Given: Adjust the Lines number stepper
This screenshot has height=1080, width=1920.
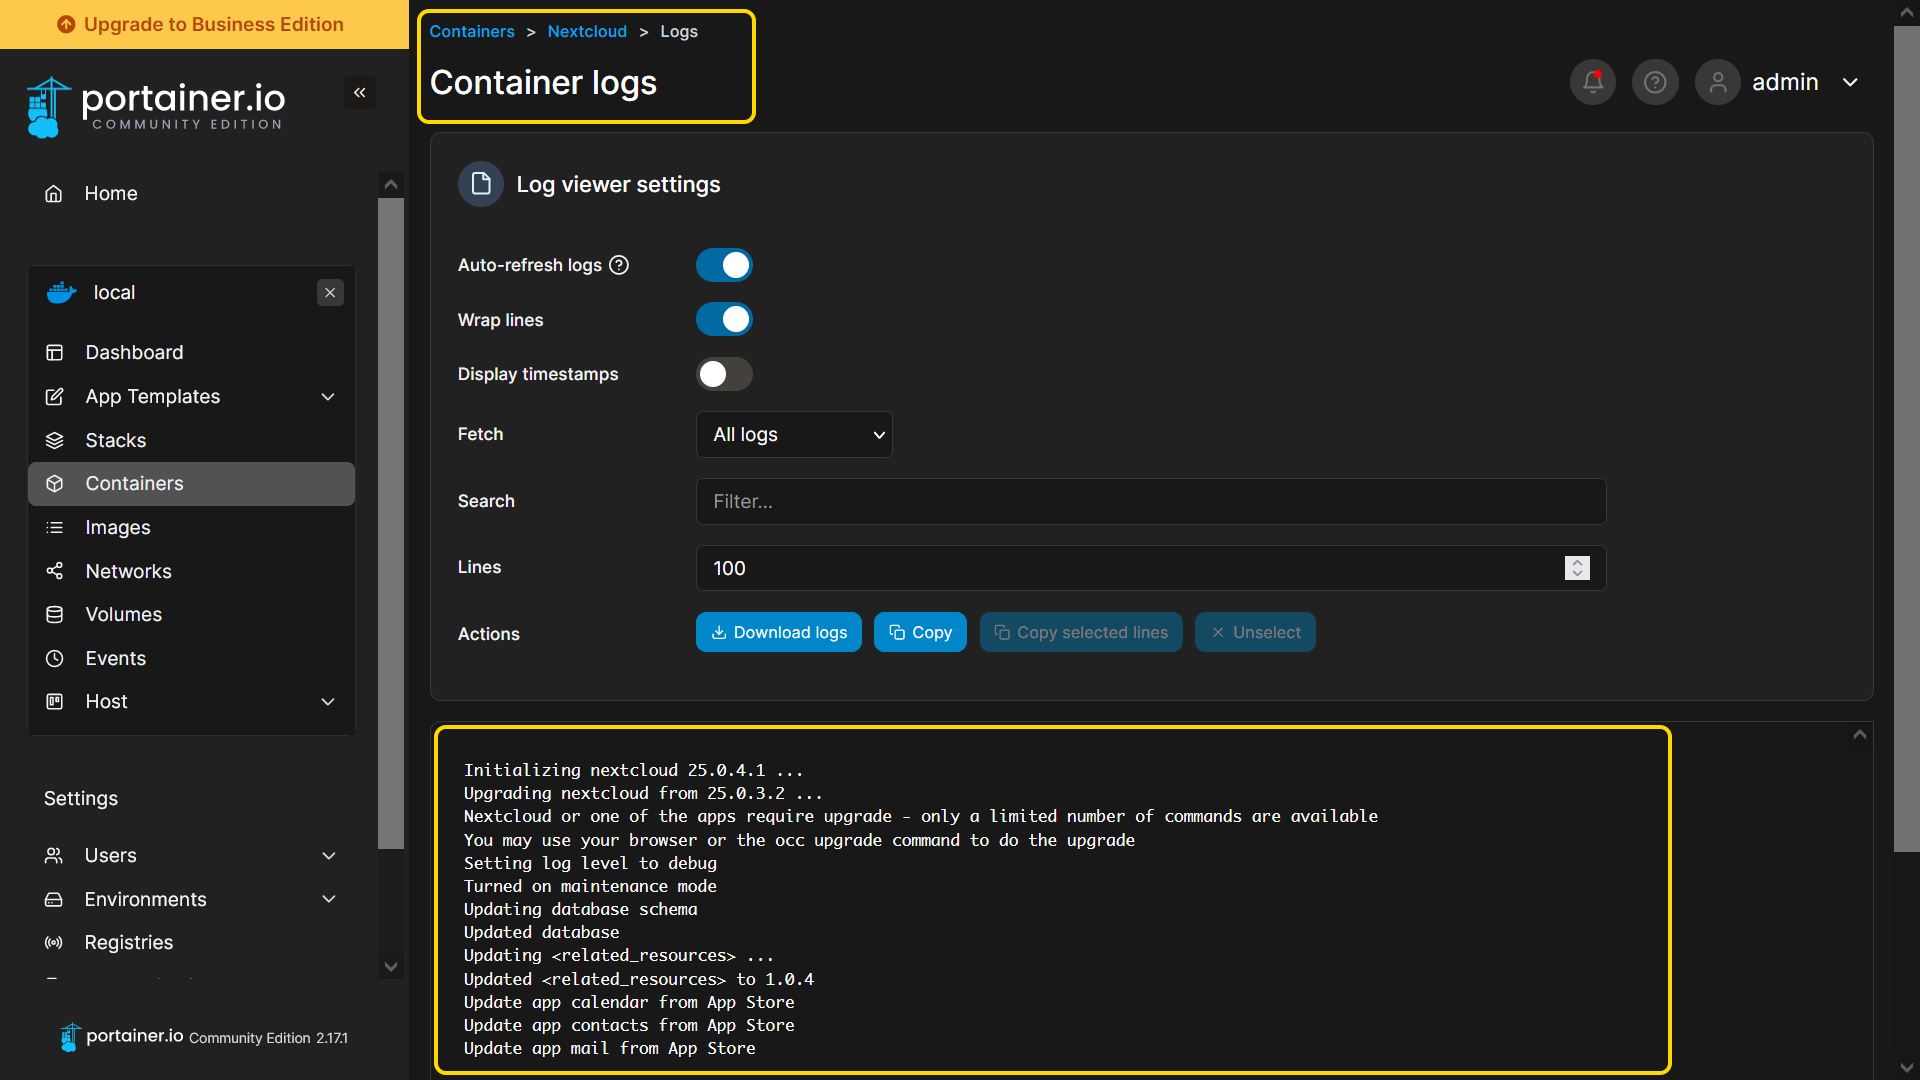Looking at the screenshot, I should 1577,568.
